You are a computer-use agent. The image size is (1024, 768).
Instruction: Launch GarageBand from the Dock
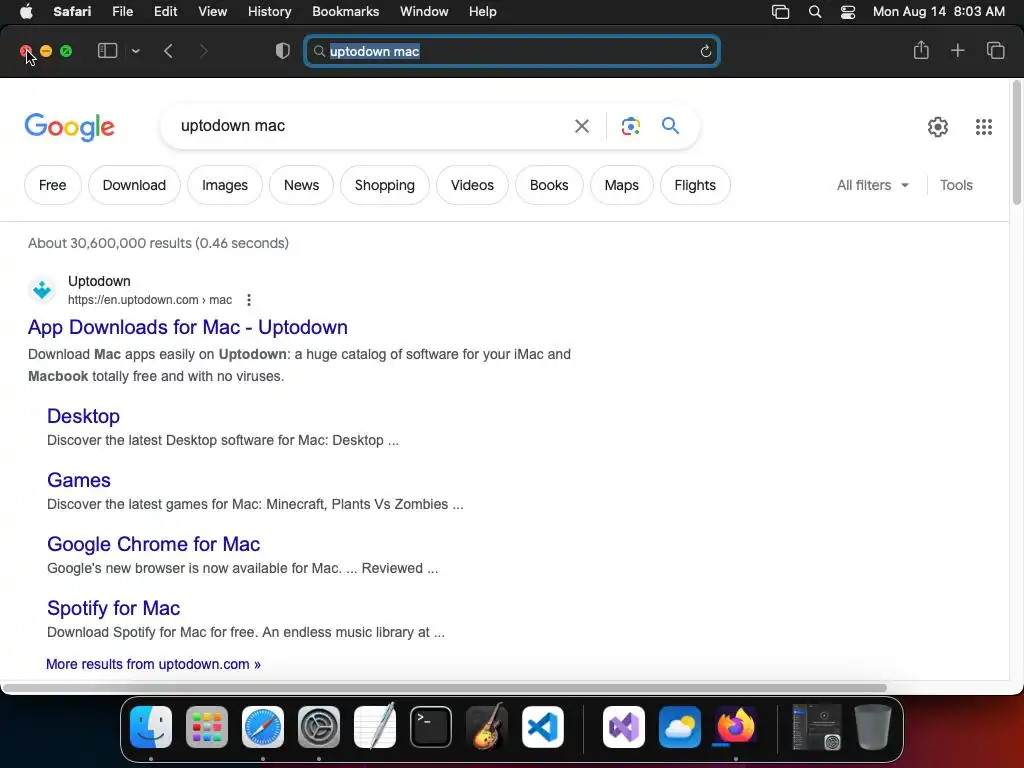click(x=487, y=727)
